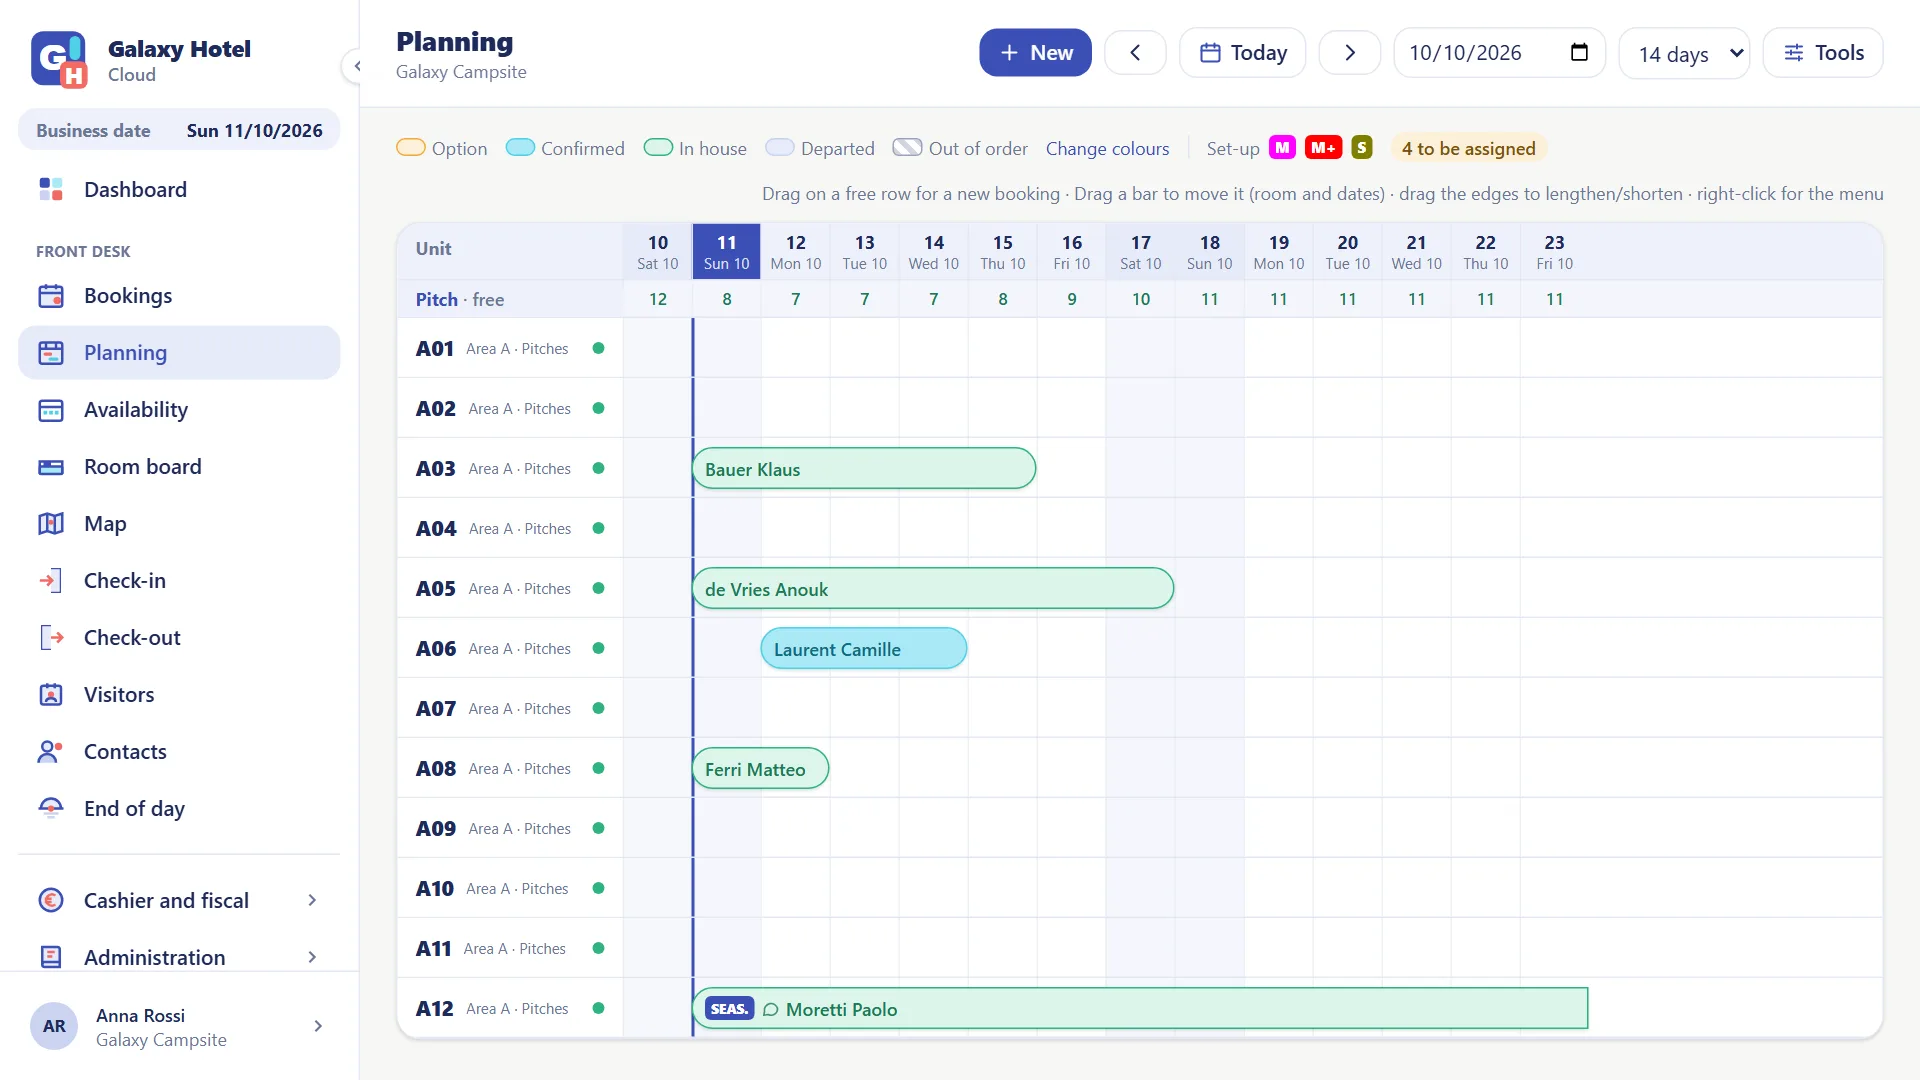
Task: Click the olive S set-up badge
Action: pyautogui.click(x=1361, y=148)
